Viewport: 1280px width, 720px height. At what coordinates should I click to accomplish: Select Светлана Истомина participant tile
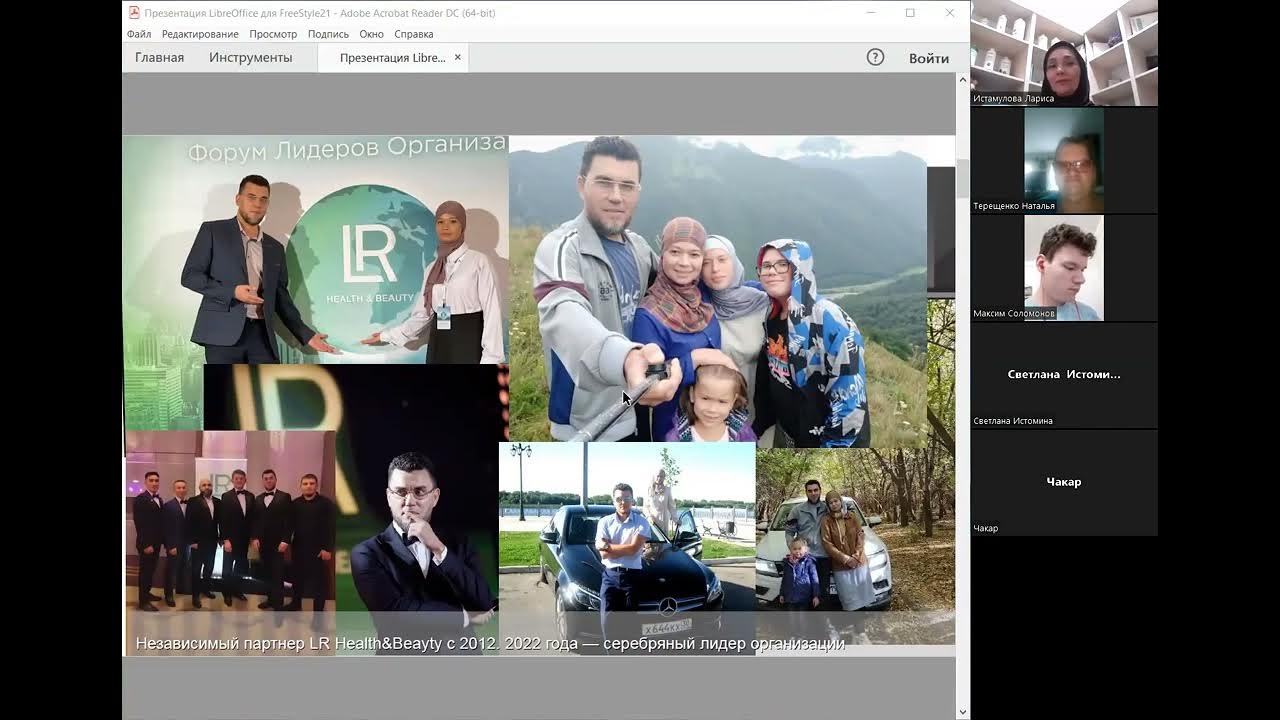(1064, 375)
